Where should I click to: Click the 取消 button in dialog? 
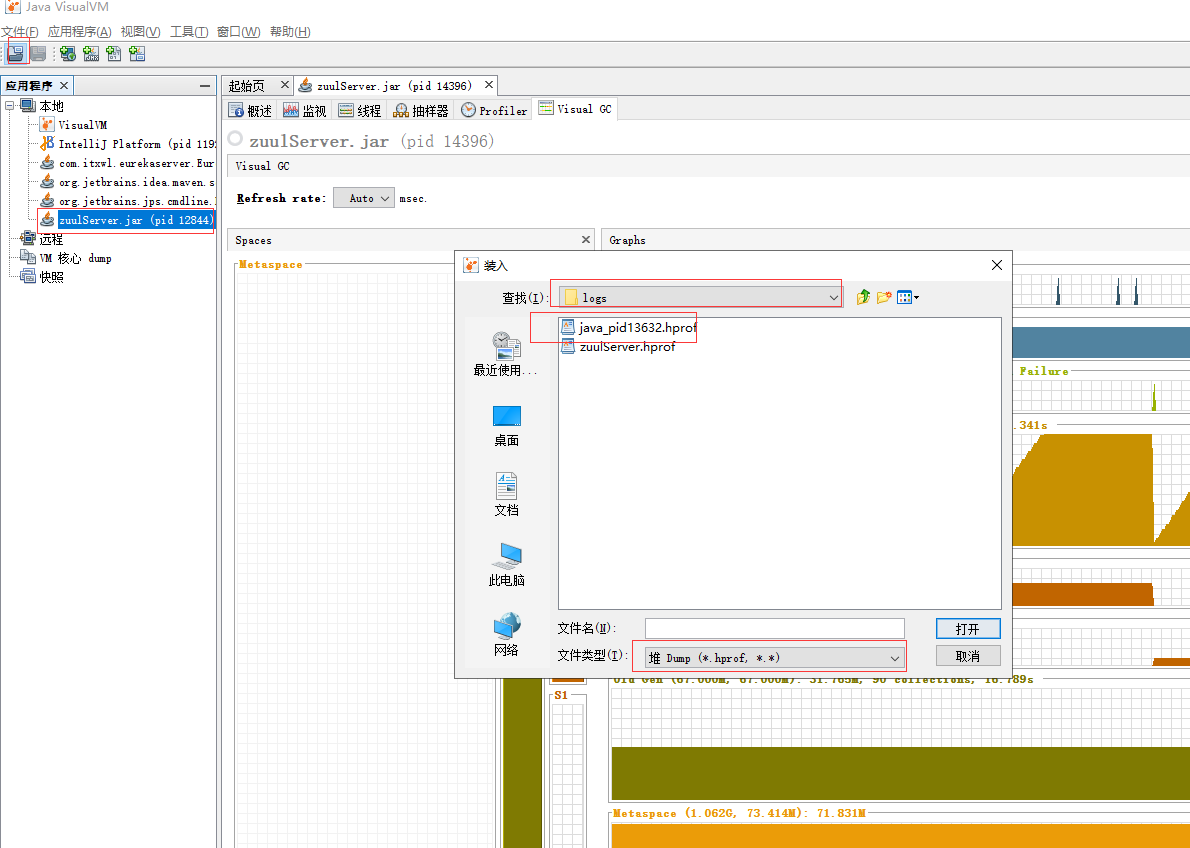tap(967, 656)
